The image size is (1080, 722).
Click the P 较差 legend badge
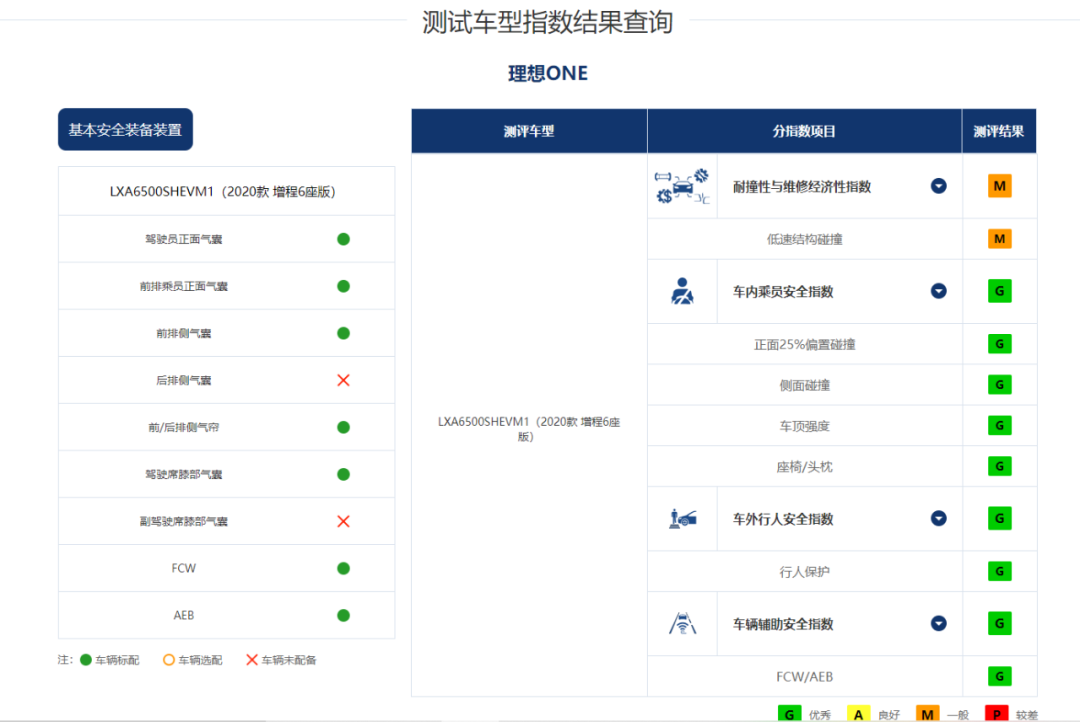tap(997, 714)
